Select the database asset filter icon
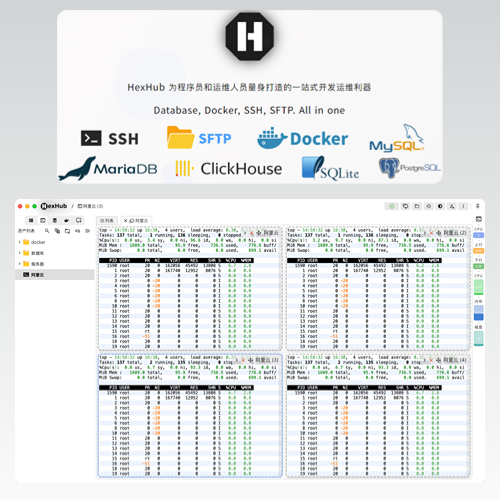500x500 pixels. pos(55,220)
